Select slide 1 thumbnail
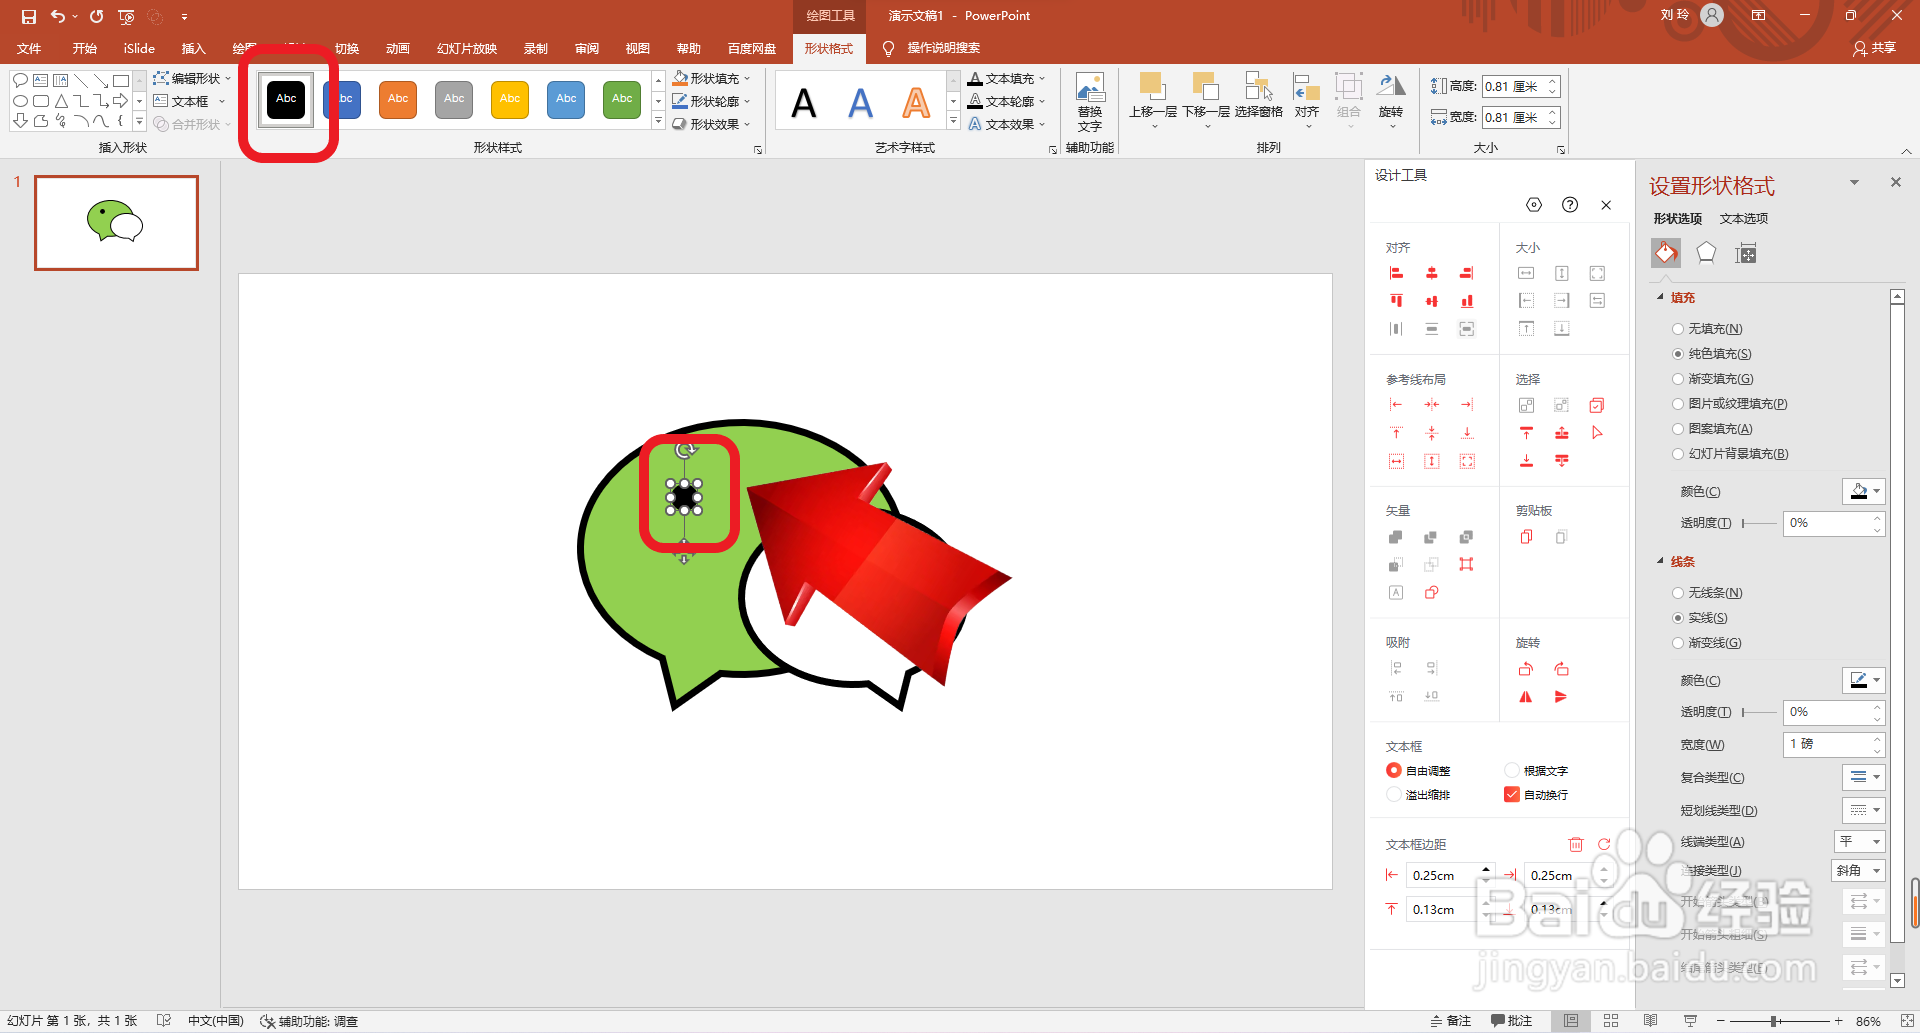 coord(116,223)
